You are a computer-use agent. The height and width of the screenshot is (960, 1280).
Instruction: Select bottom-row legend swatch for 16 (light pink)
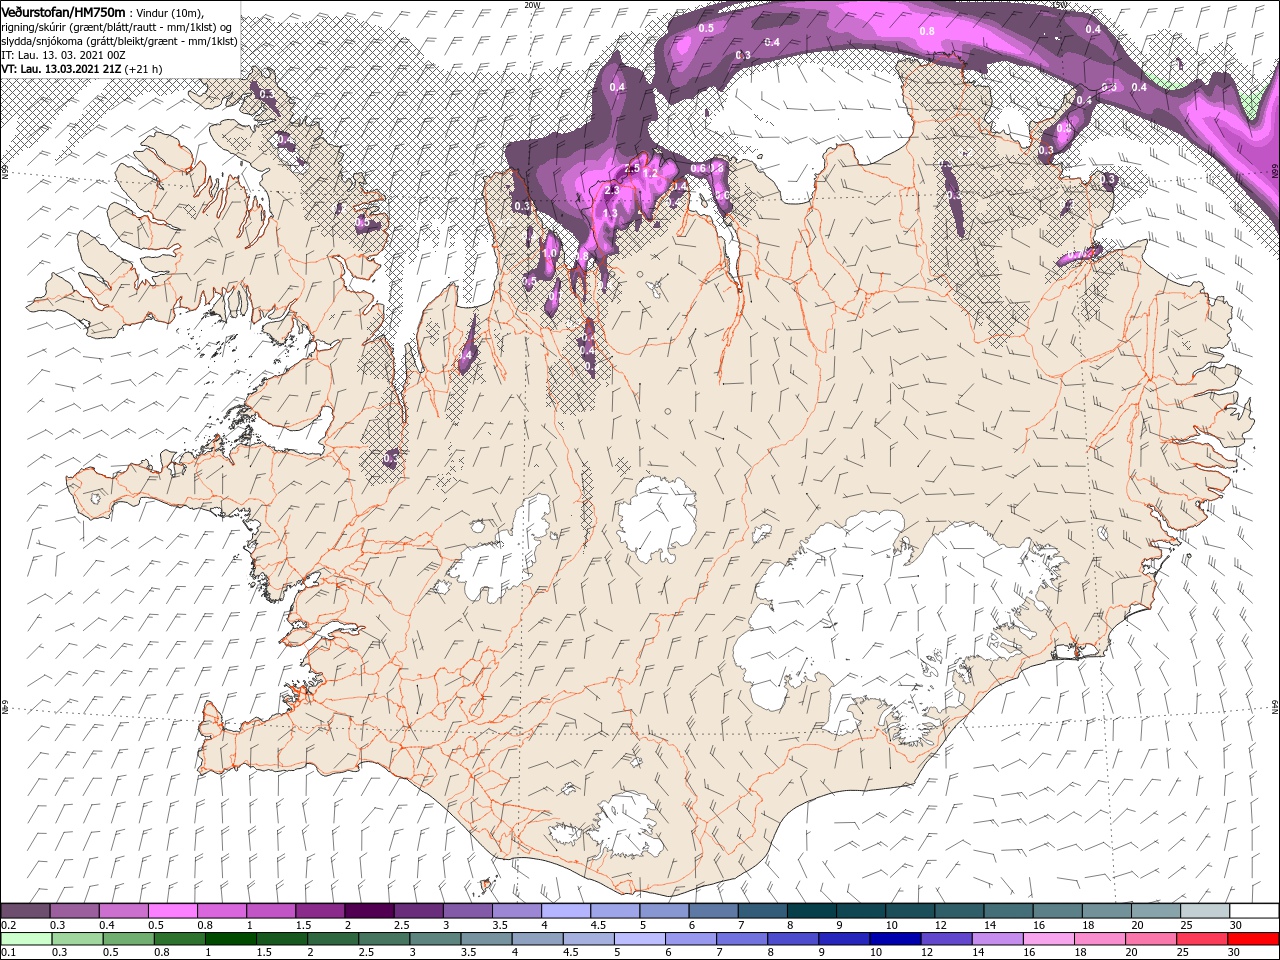point(1050,939)
